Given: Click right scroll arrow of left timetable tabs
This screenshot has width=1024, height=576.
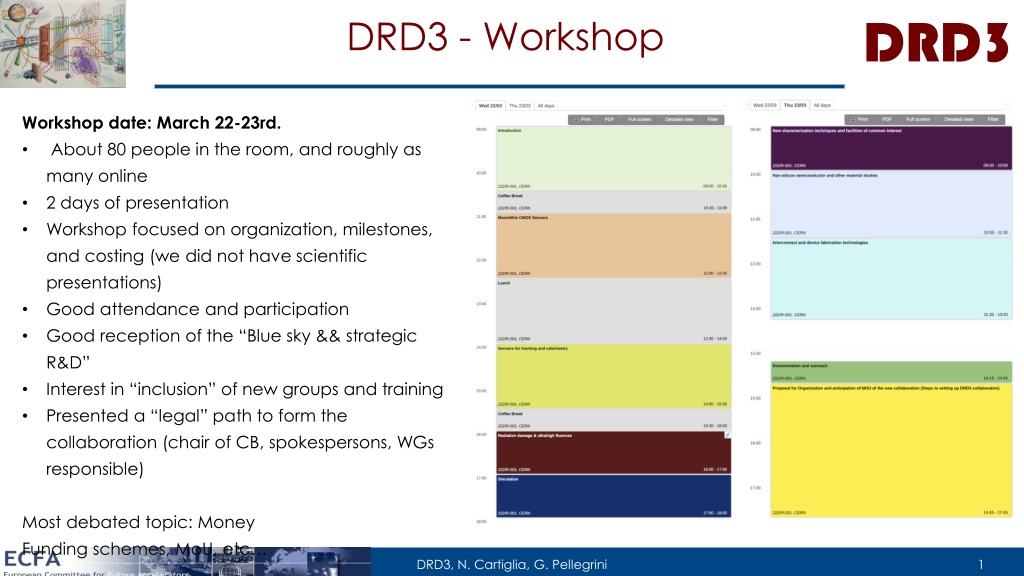Looking at the screenshot, I should coord(724,105).
